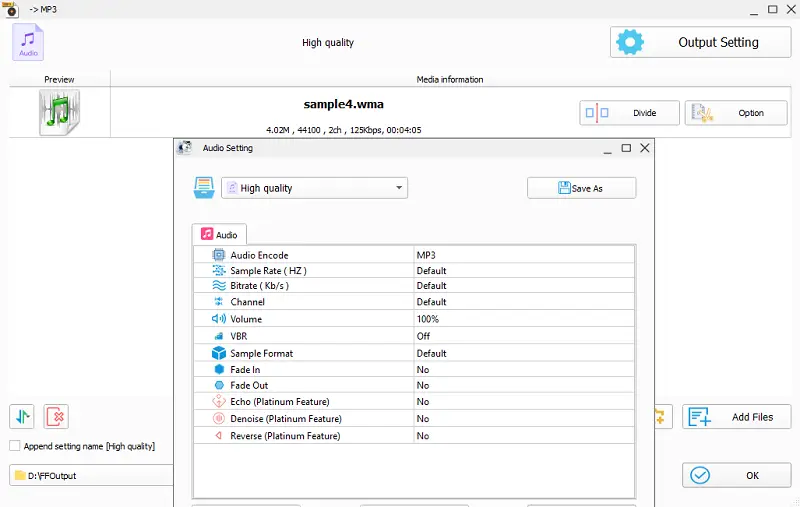Image resolution: width=800 pixels, height=507 pixels.
Task: Click the Option scissors film icon
Action: (x=702, y=113)
